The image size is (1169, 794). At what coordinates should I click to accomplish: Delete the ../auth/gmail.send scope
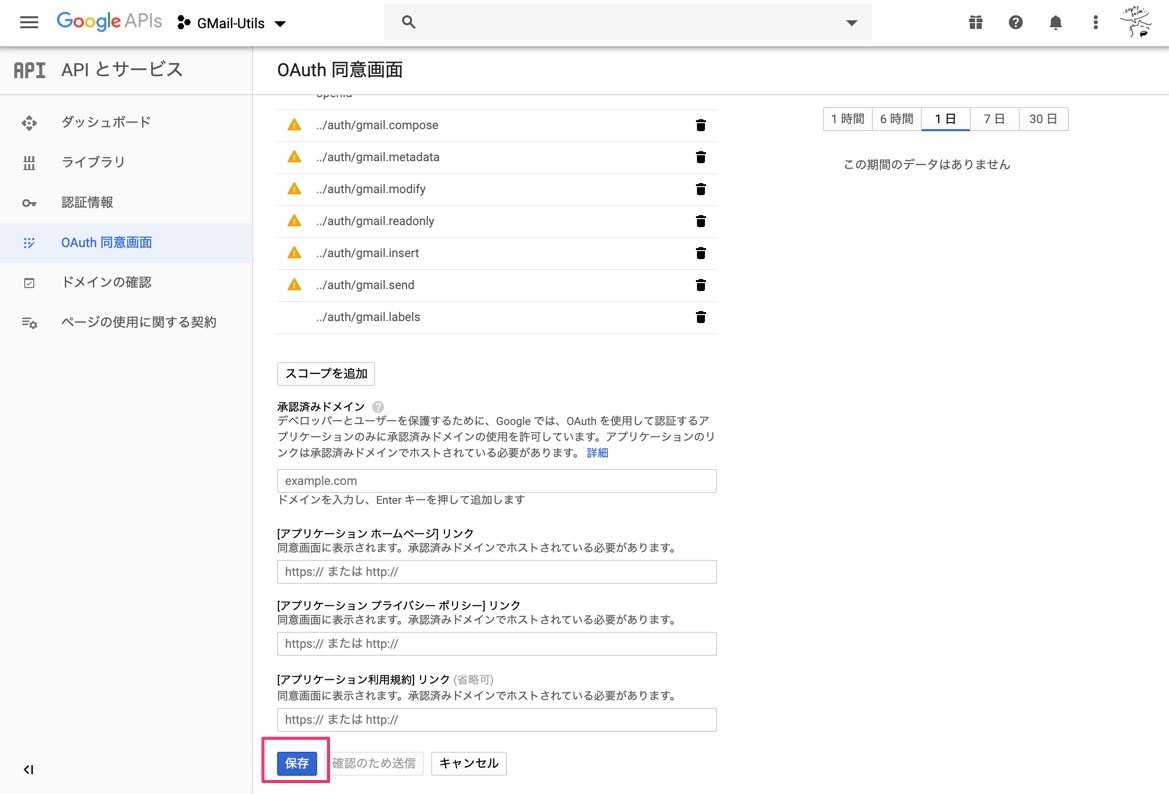click(700, 285)
